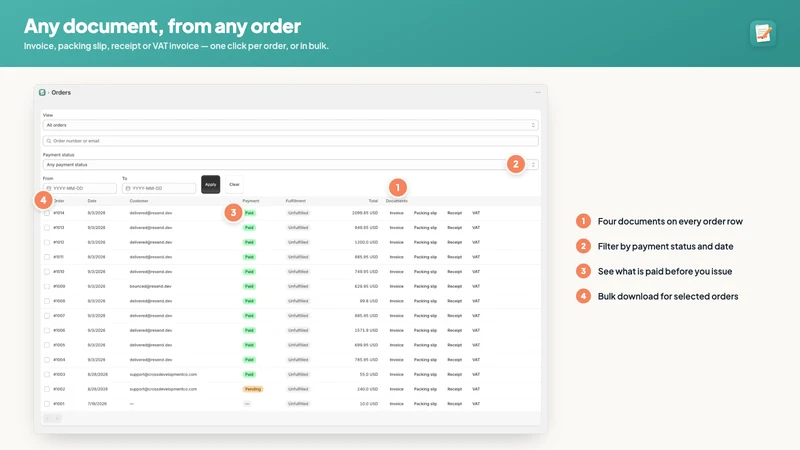The height and width of the screenshot is (450, 800).
Task: Click the 1571.9 USD total
Action: (366, 331)
